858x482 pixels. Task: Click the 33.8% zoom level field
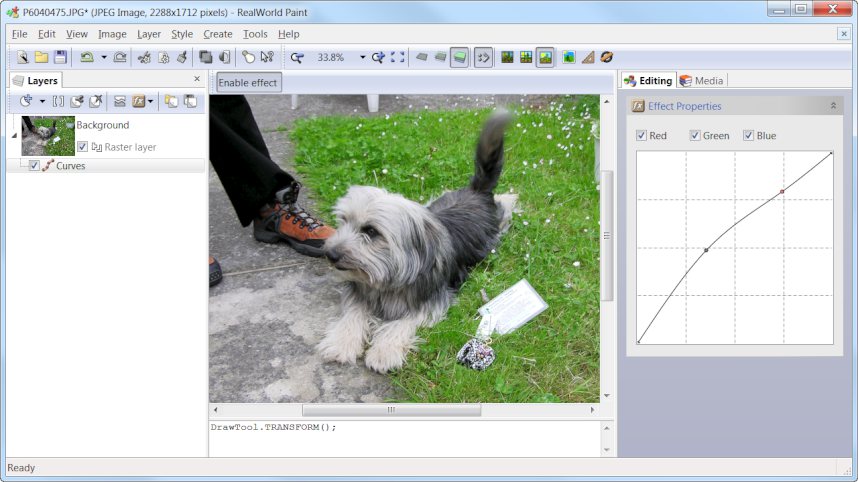tap(331, 57)
